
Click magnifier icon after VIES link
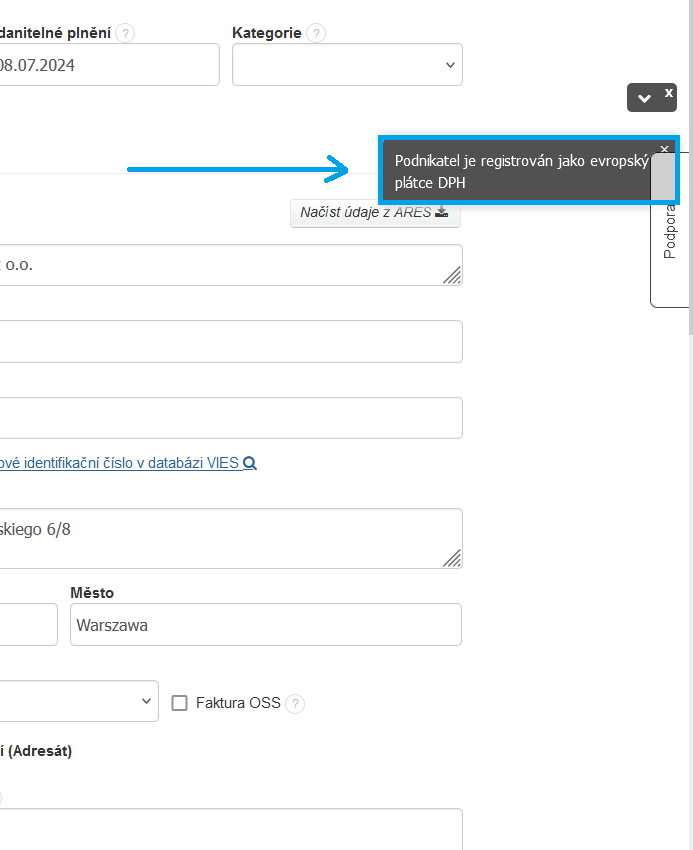tap(250, 464)
